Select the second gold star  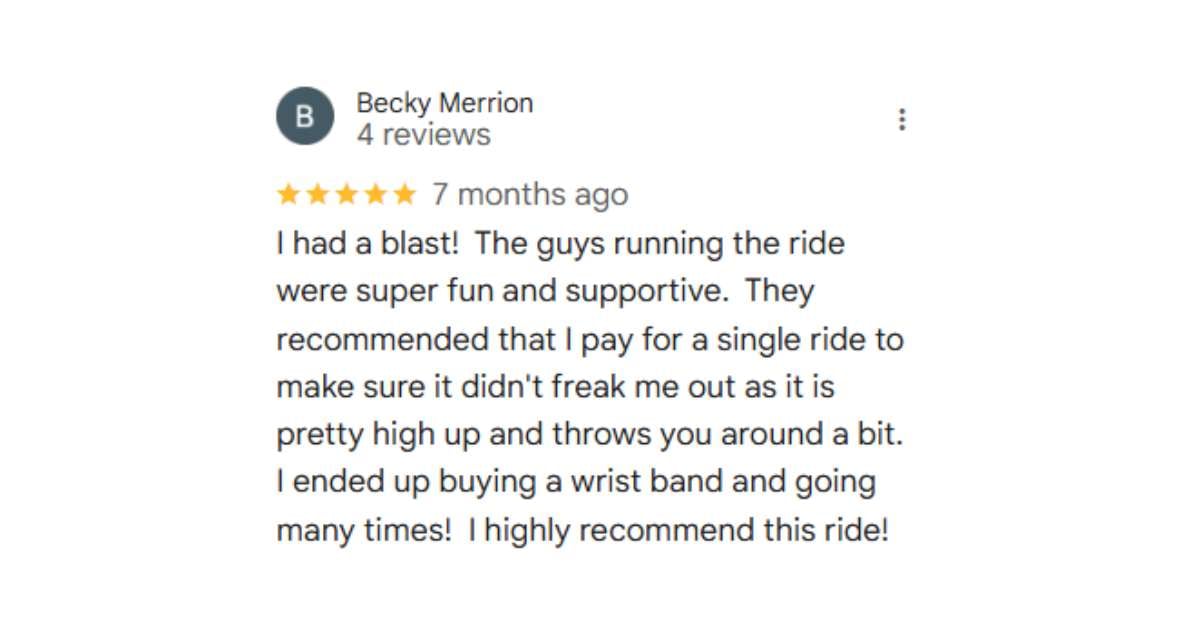click(316, 194)
